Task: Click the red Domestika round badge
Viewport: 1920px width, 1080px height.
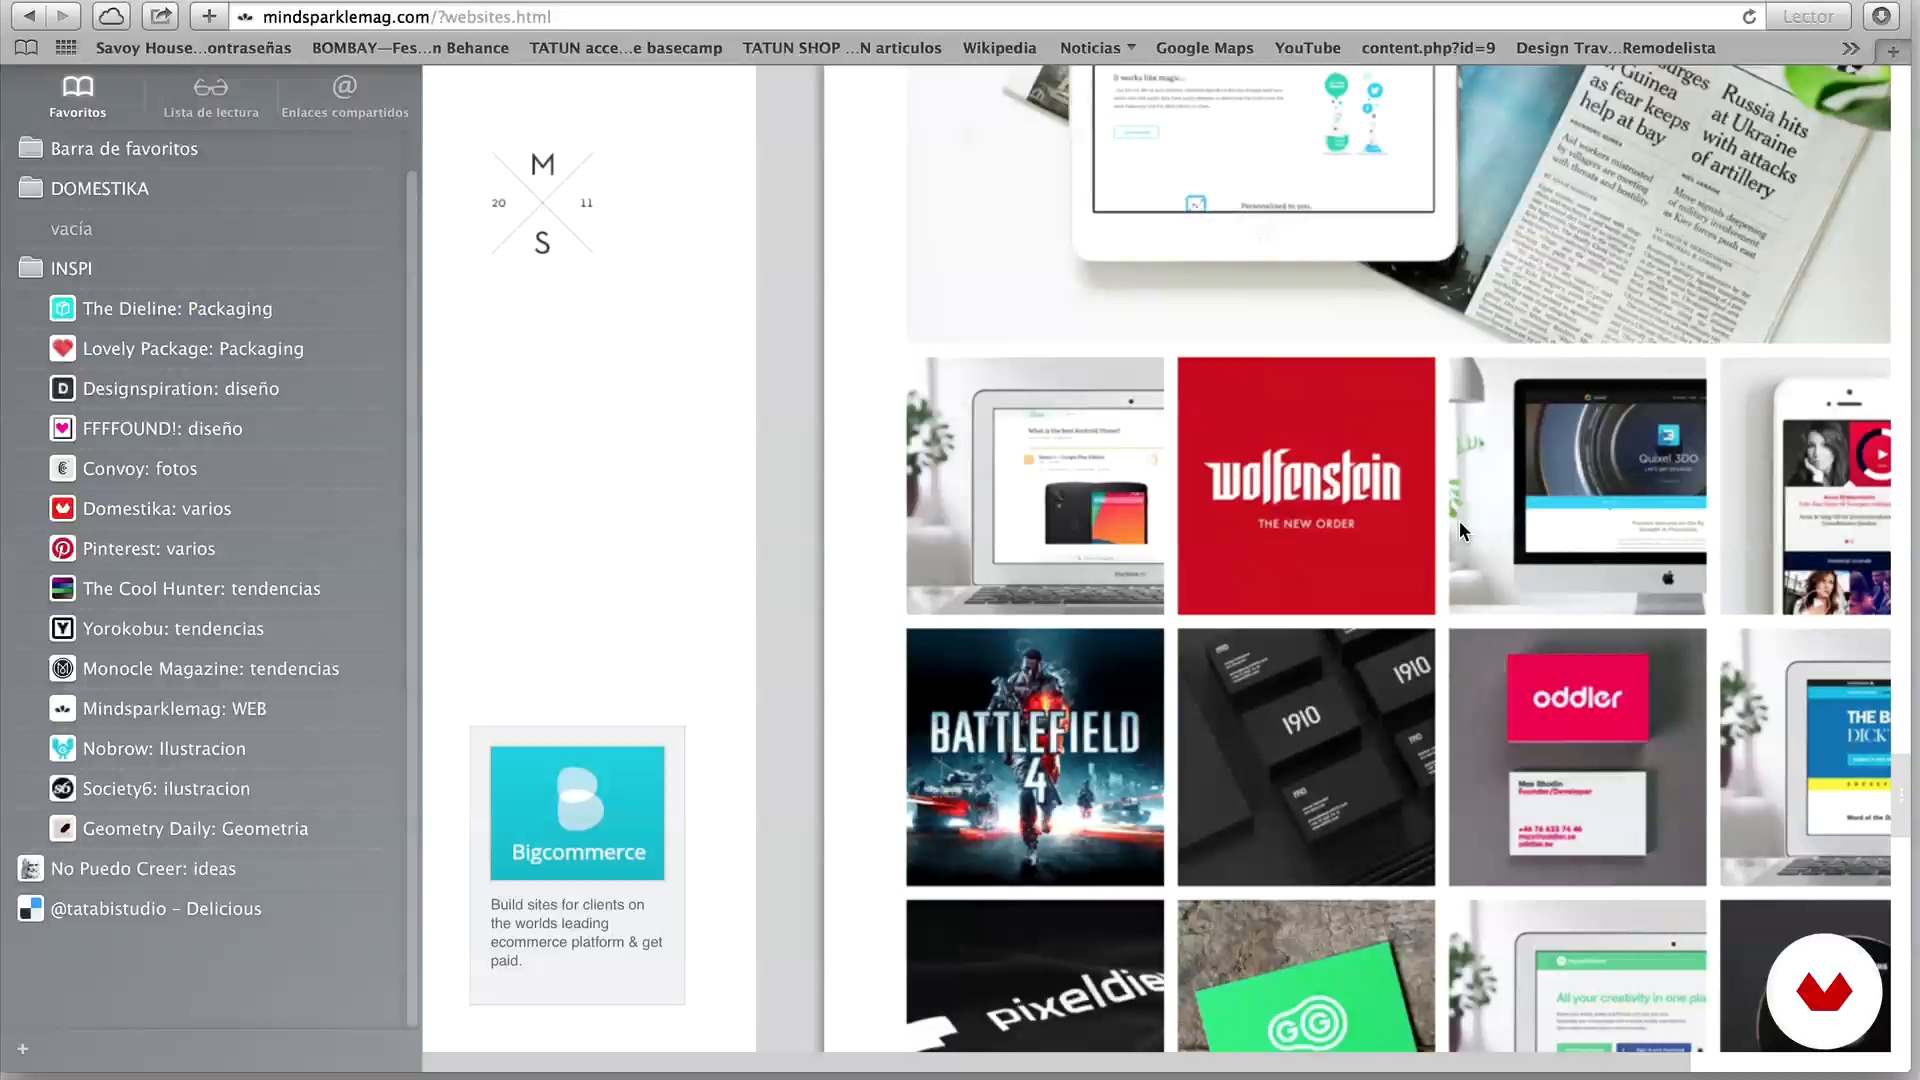Action: click(1824, 992)
